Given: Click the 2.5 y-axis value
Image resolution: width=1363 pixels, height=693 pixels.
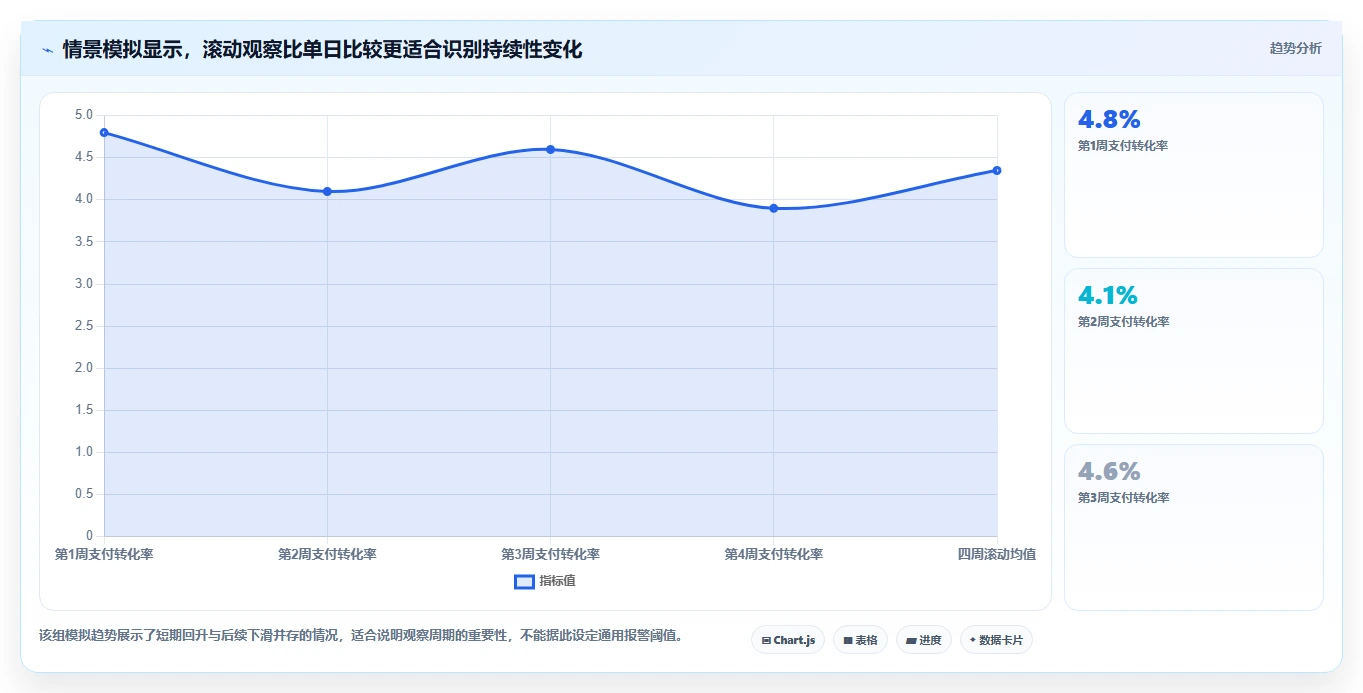Looking at the screenshot, I should pos(84,326).
